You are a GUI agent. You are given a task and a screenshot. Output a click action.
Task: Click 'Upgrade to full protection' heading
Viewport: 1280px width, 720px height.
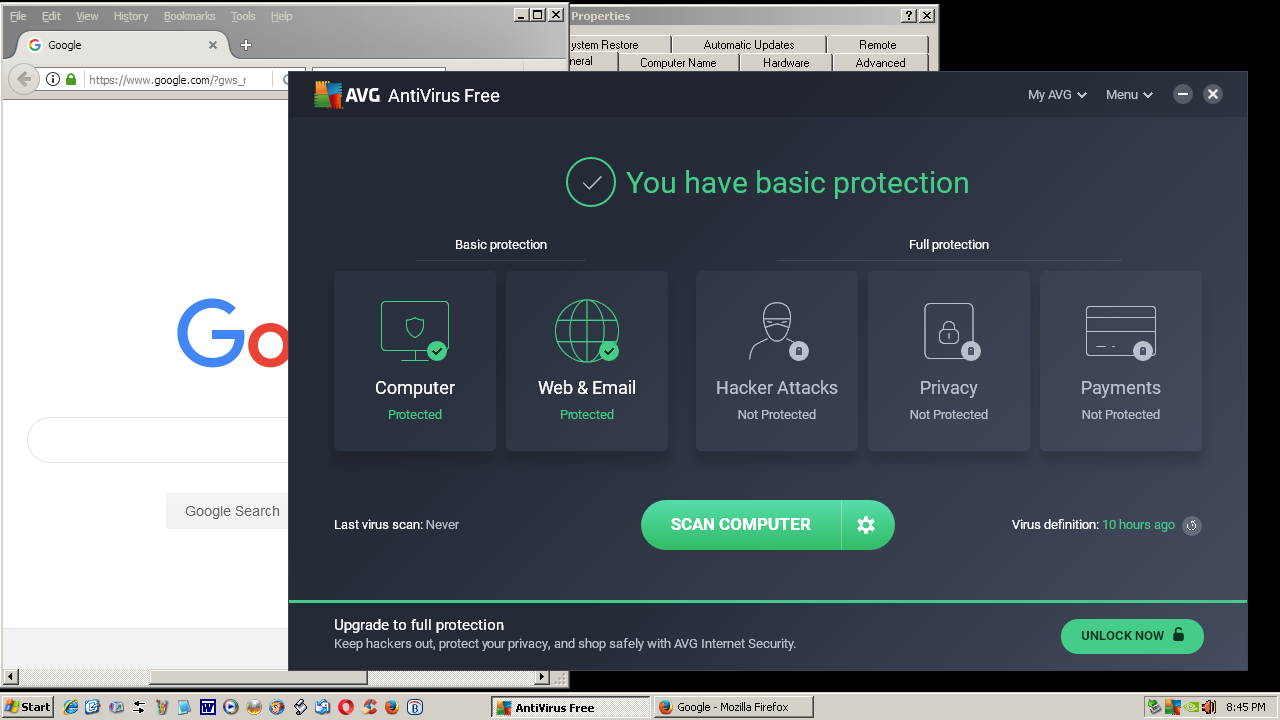(419, 625)
